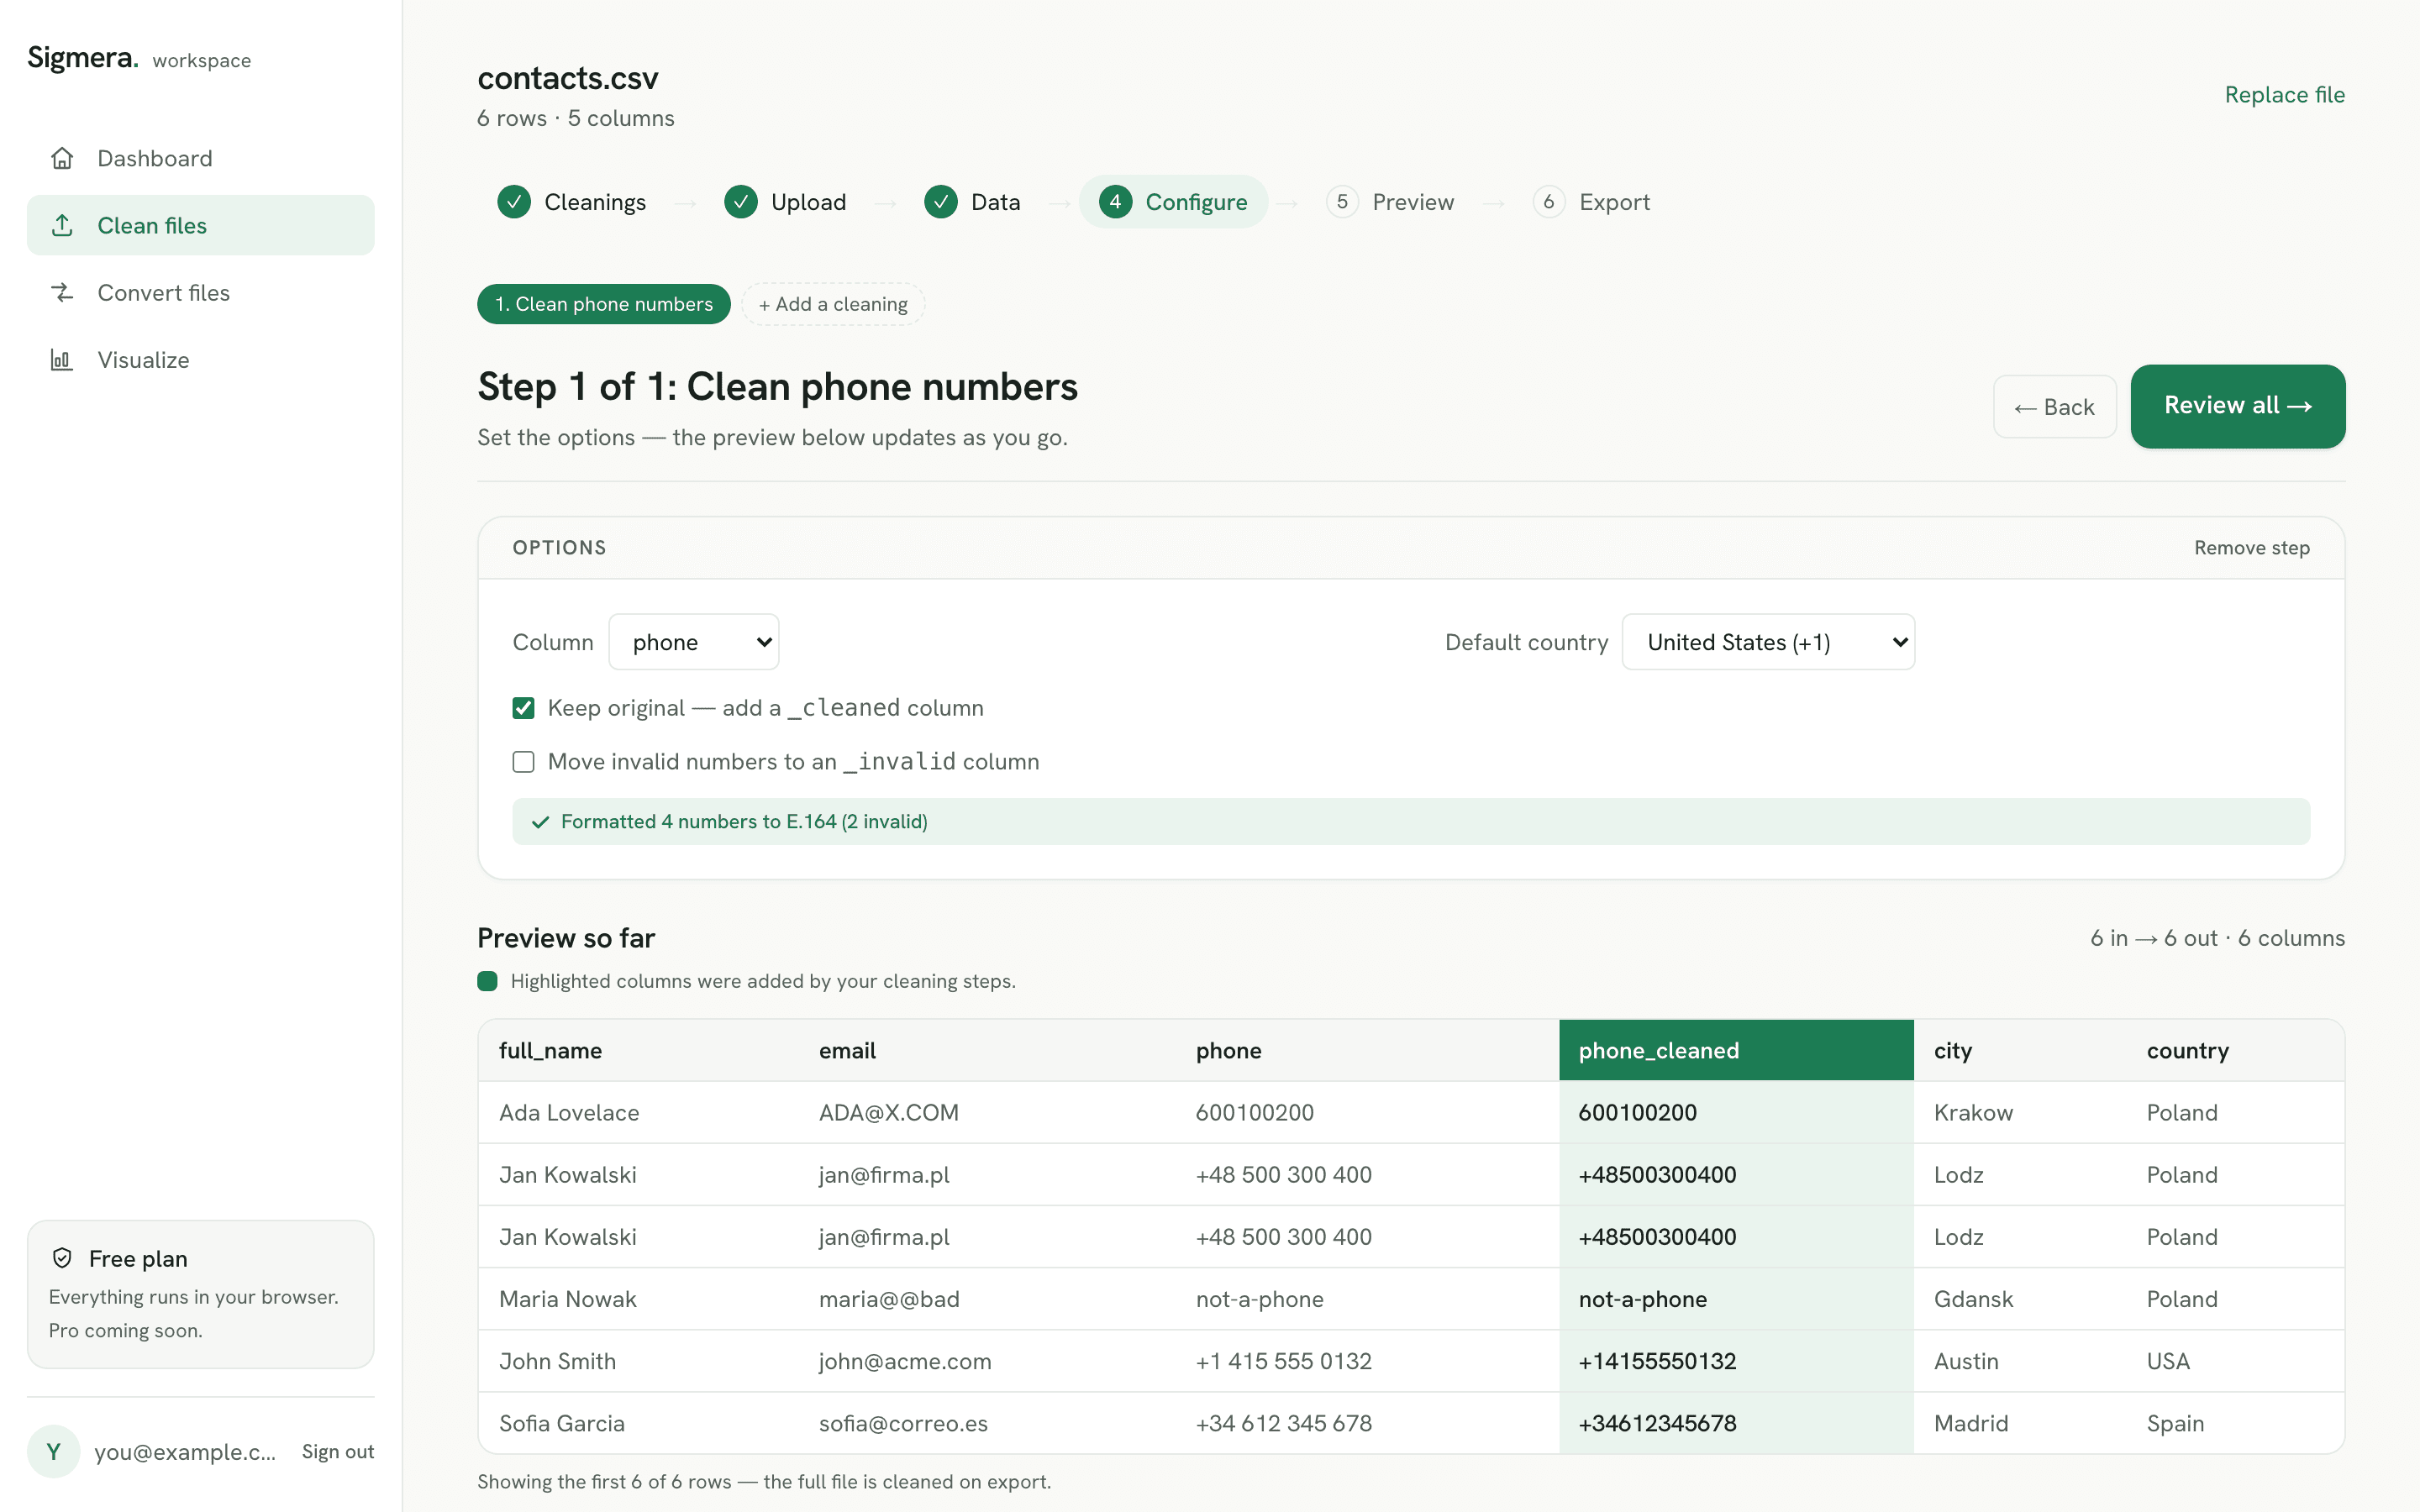Click the user avatar letter Y

click(54, 1451)
